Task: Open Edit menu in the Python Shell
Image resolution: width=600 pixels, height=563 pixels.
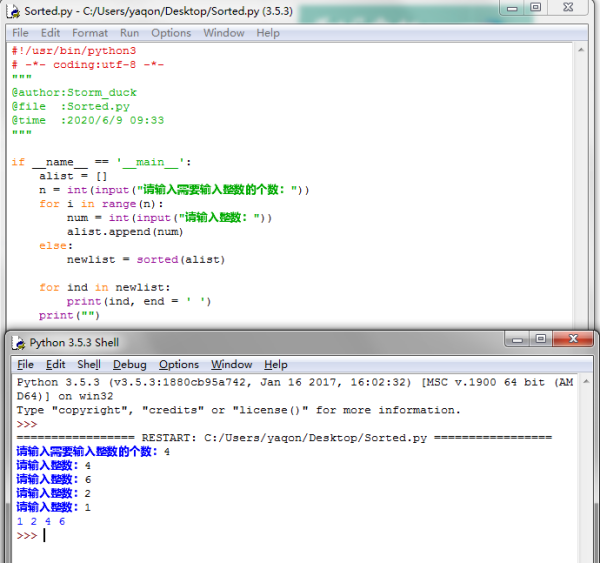Action: [x=56, y=365]
